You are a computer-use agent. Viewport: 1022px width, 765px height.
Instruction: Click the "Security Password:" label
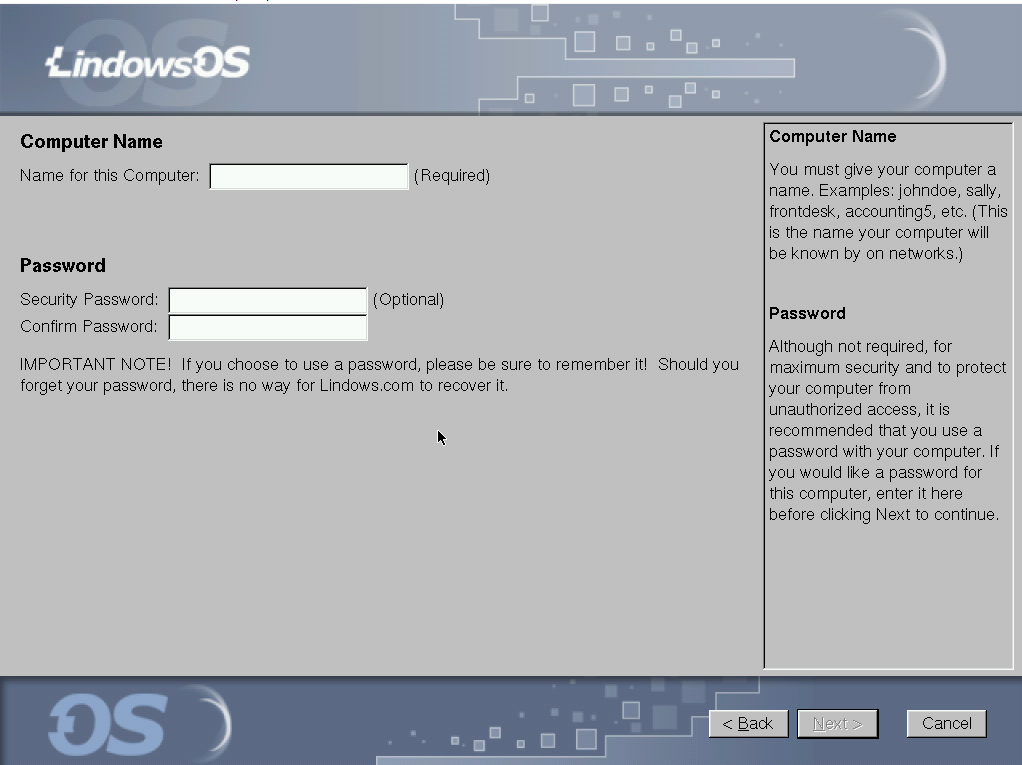point(89,300)
